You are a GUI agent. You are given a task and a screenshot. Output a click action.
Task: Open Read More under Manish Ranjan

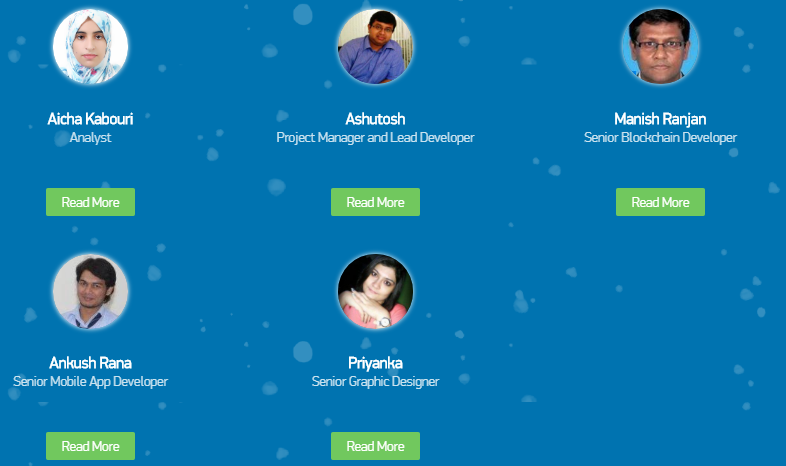660,202
